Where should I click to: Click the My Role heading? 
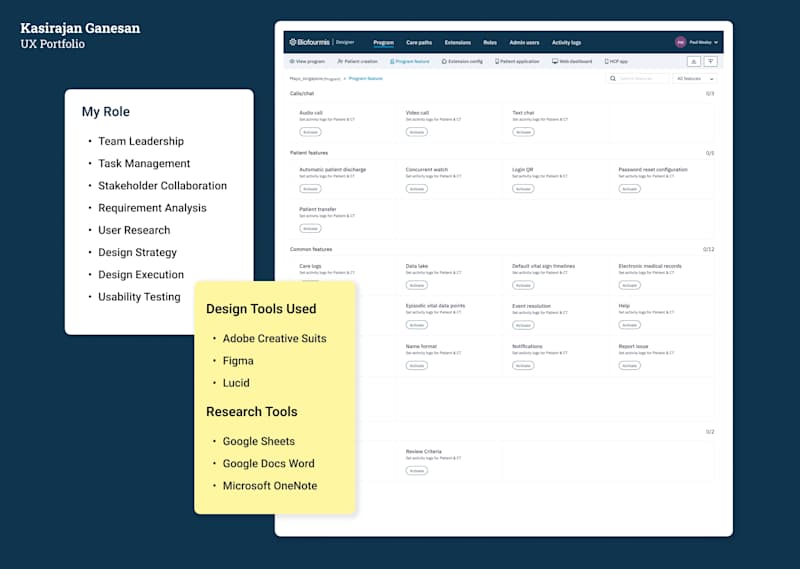[106, 112]
